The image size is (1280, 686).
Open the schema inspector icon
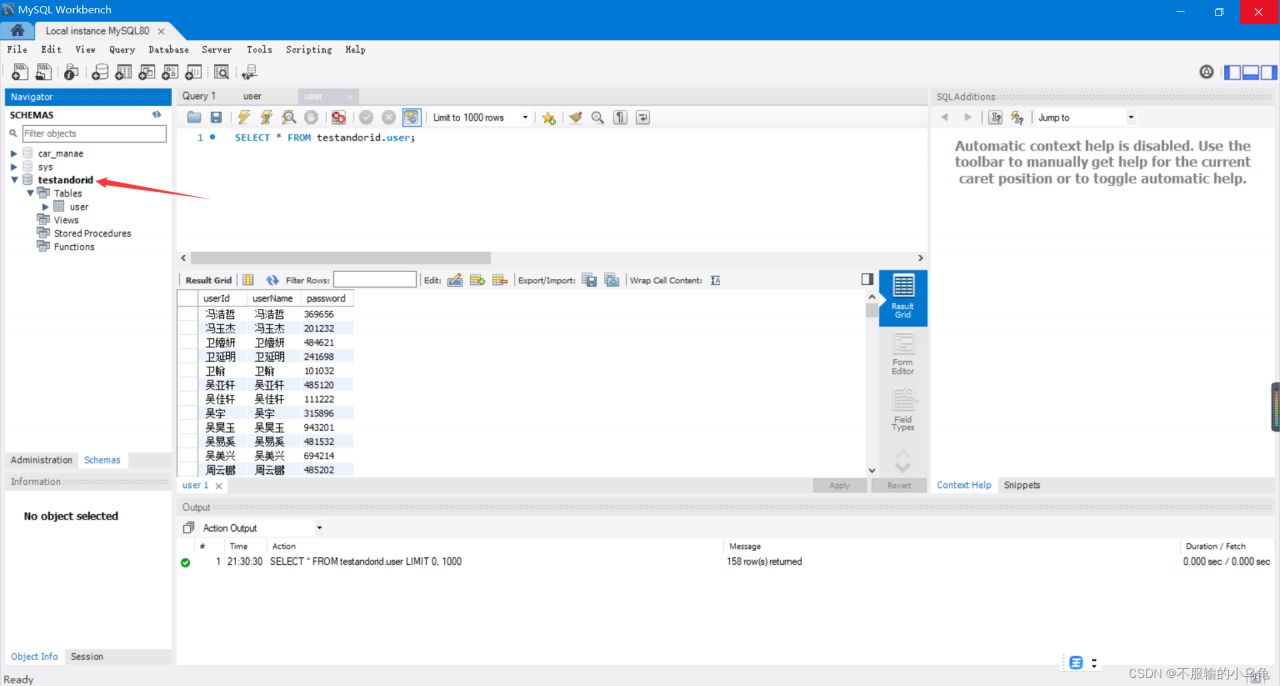(71, 72)
